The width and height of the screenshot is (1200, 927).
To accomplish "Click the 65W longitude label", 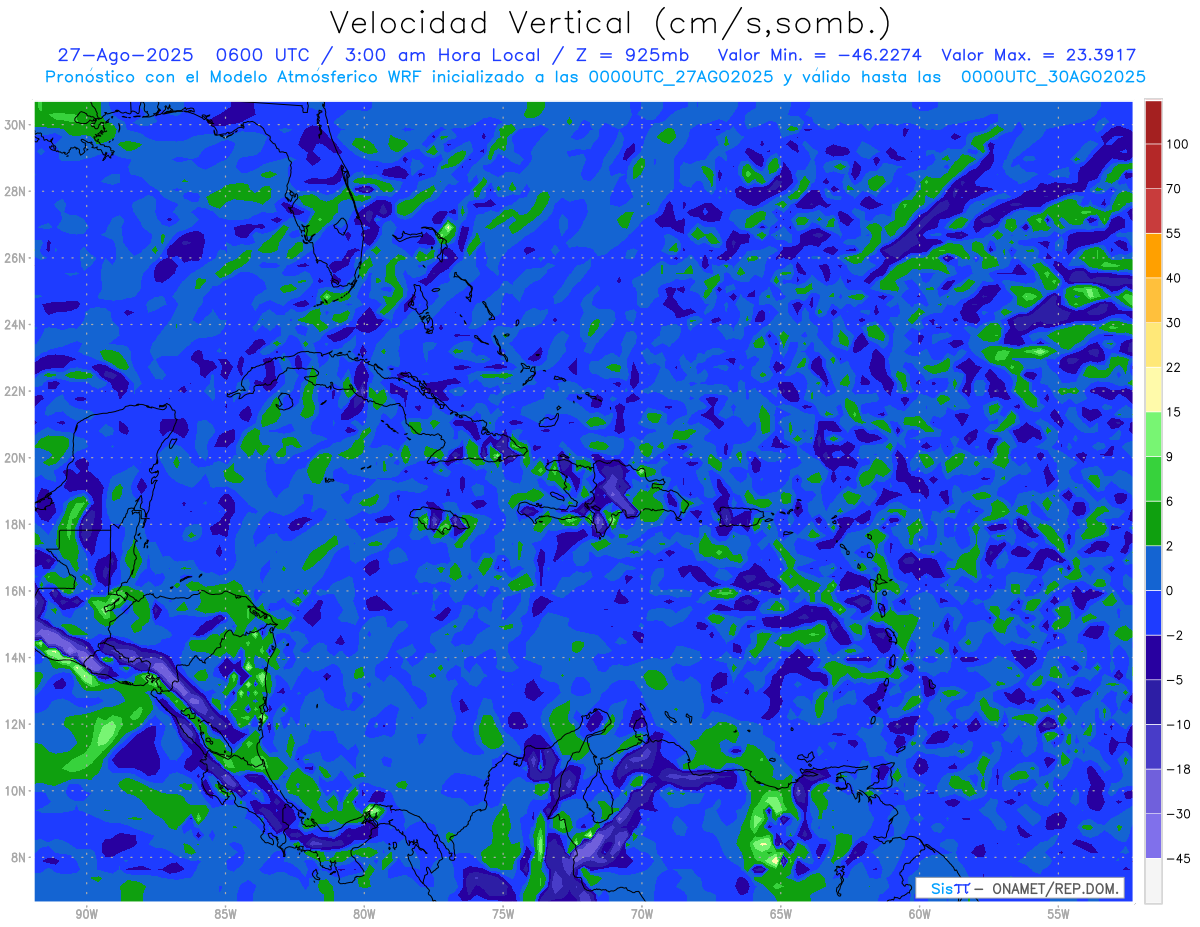I will click(781, 914).
